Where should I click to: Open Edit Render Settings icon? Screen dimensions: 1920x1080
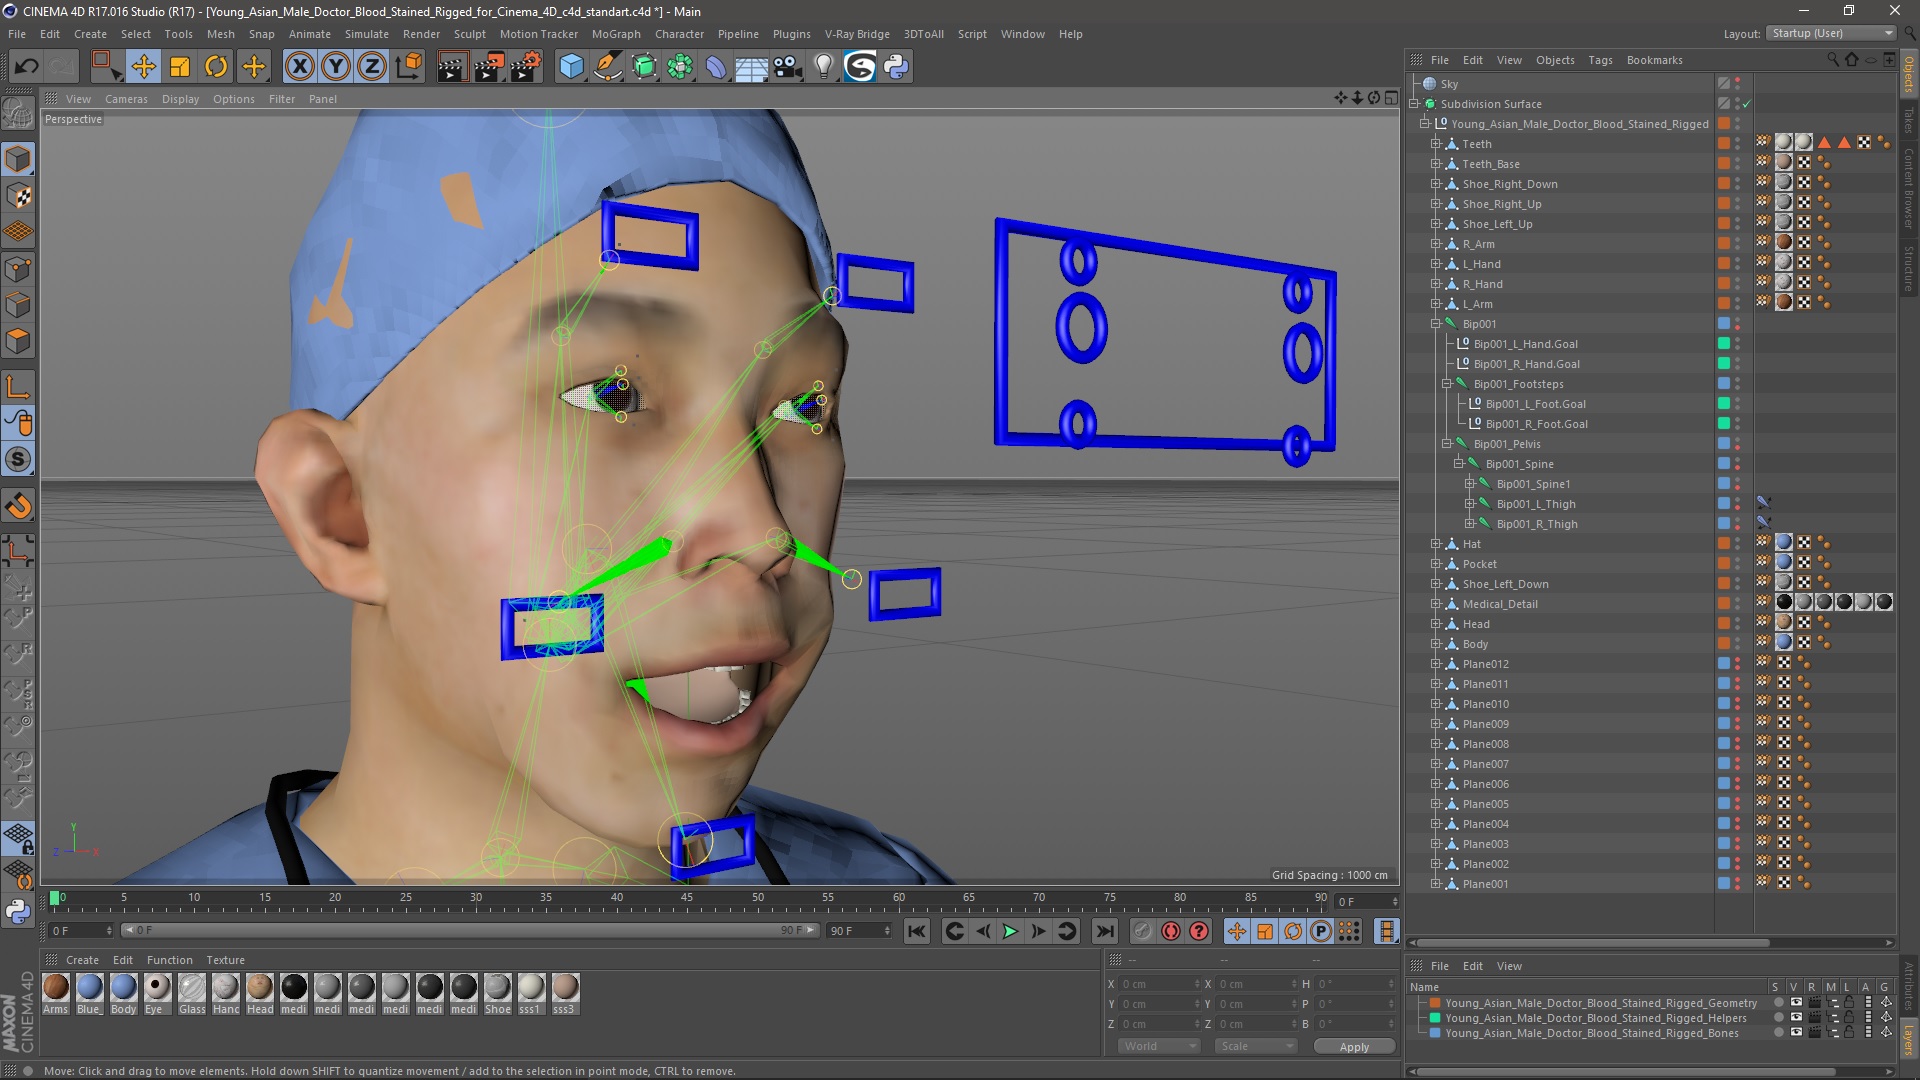coord(526,67)
